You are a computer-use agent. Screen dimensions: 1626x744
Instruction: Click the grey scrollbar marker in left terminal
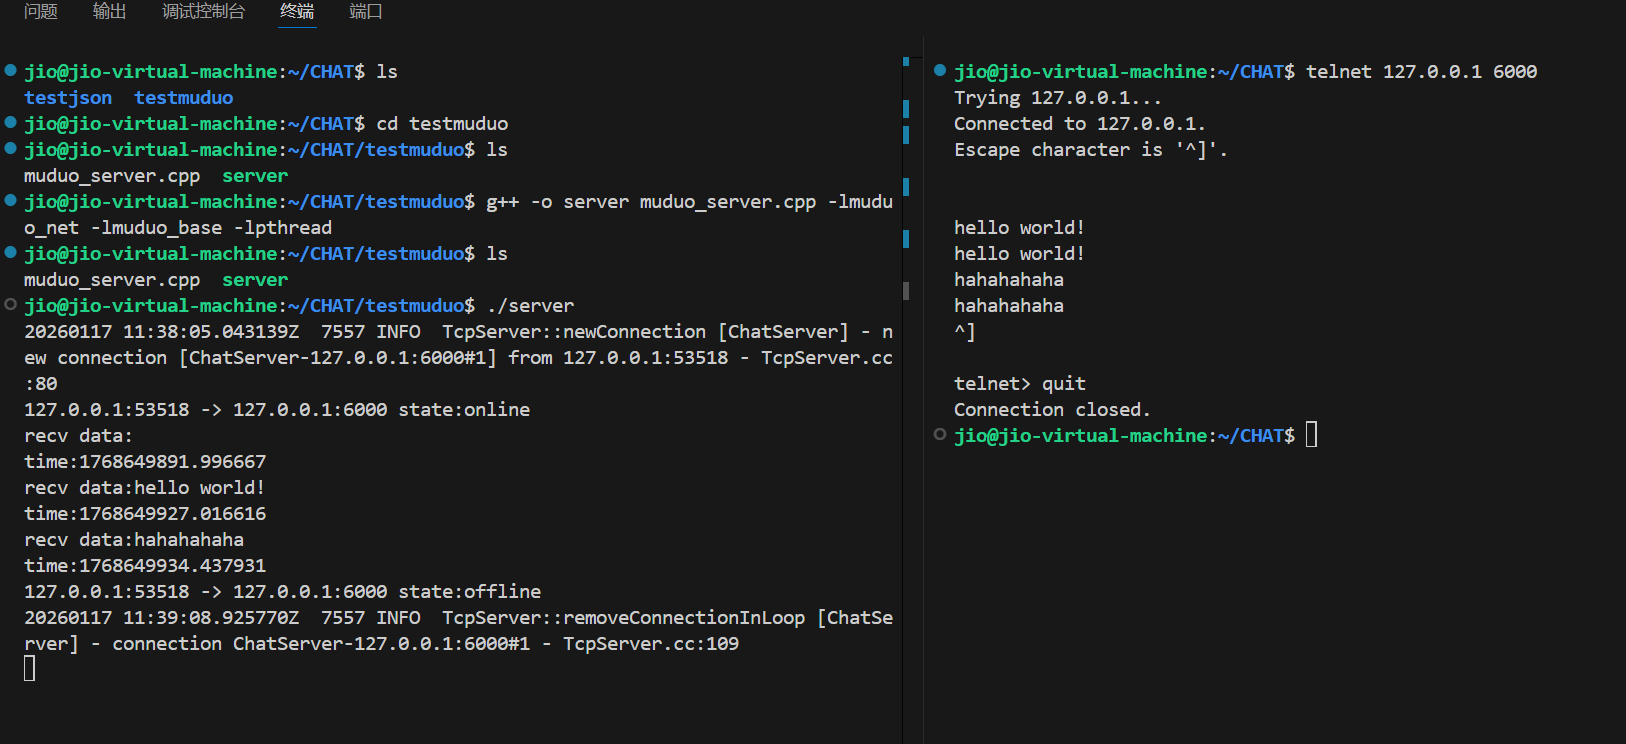906,291
